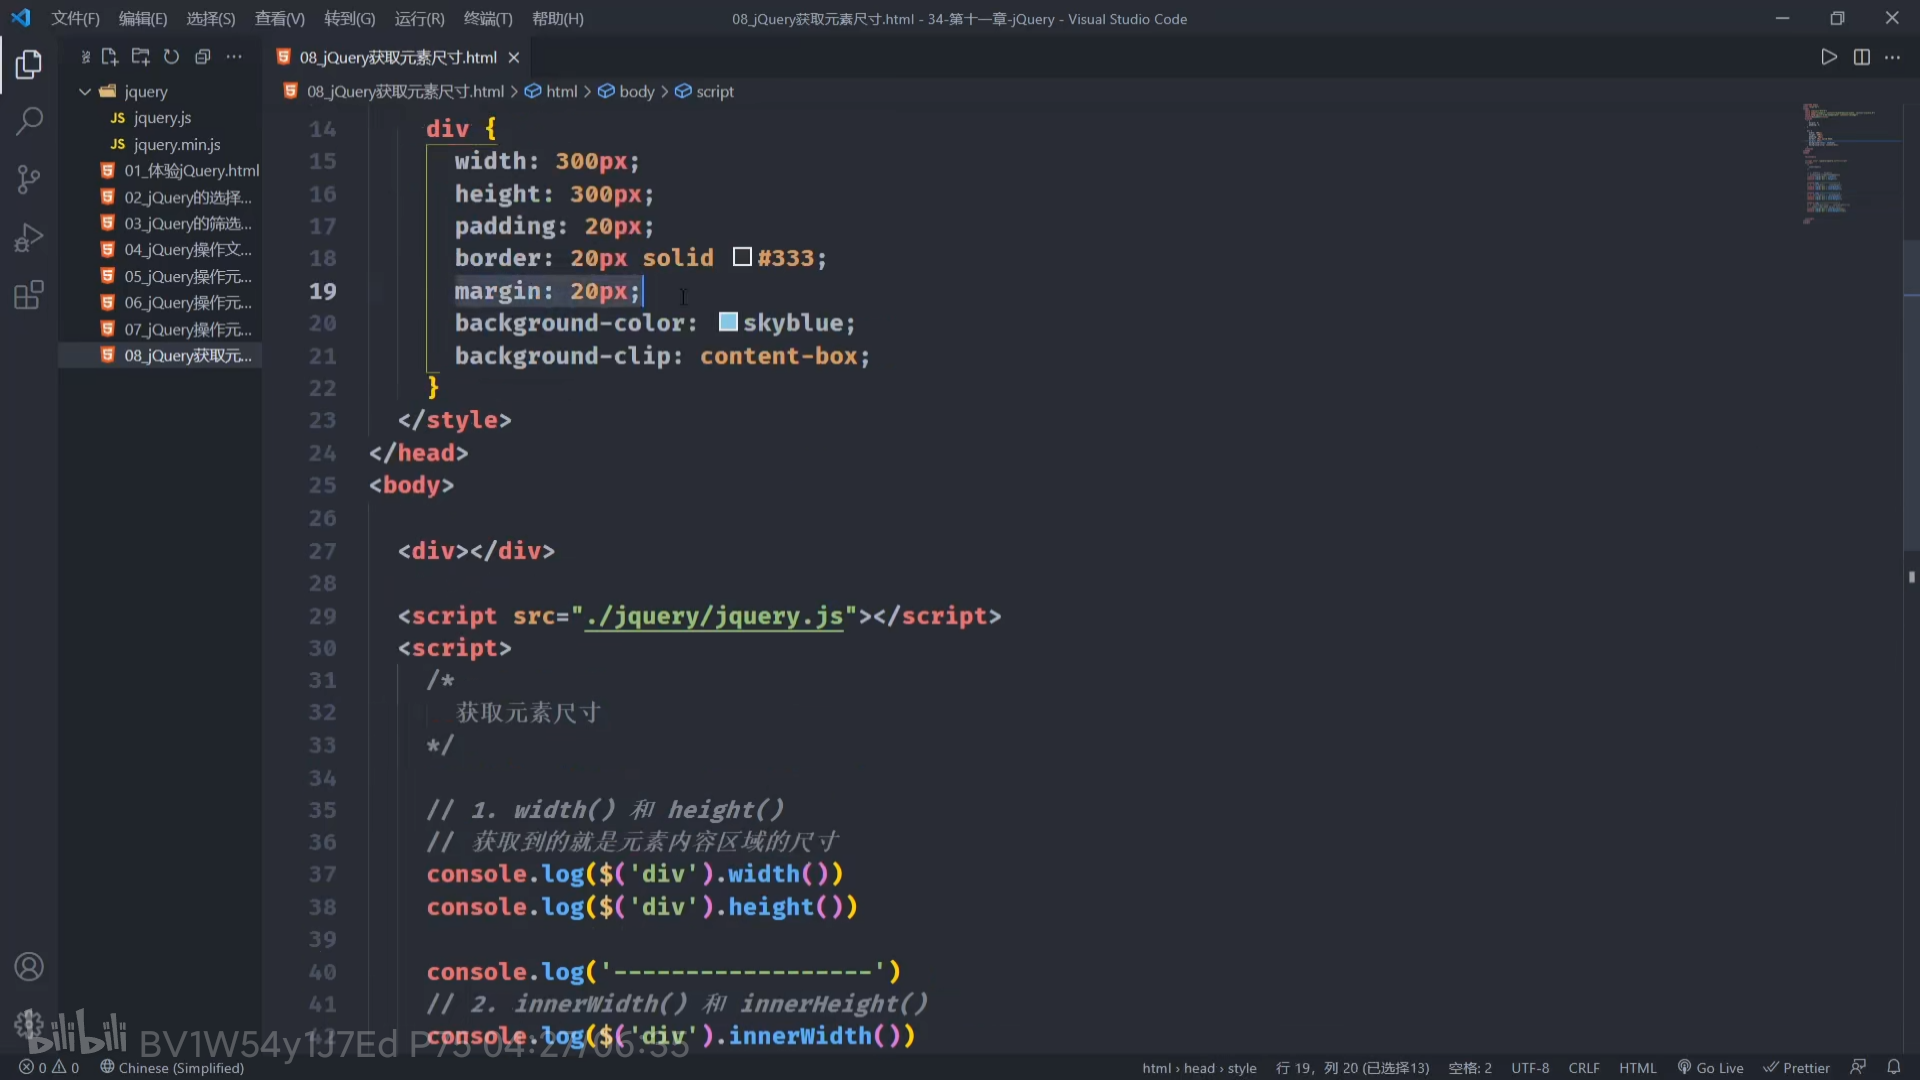Screen dimensions: 1920x1080
Task: Close the 08_jQuery获取元素尺寸.html tab
Action: point(514,58)
